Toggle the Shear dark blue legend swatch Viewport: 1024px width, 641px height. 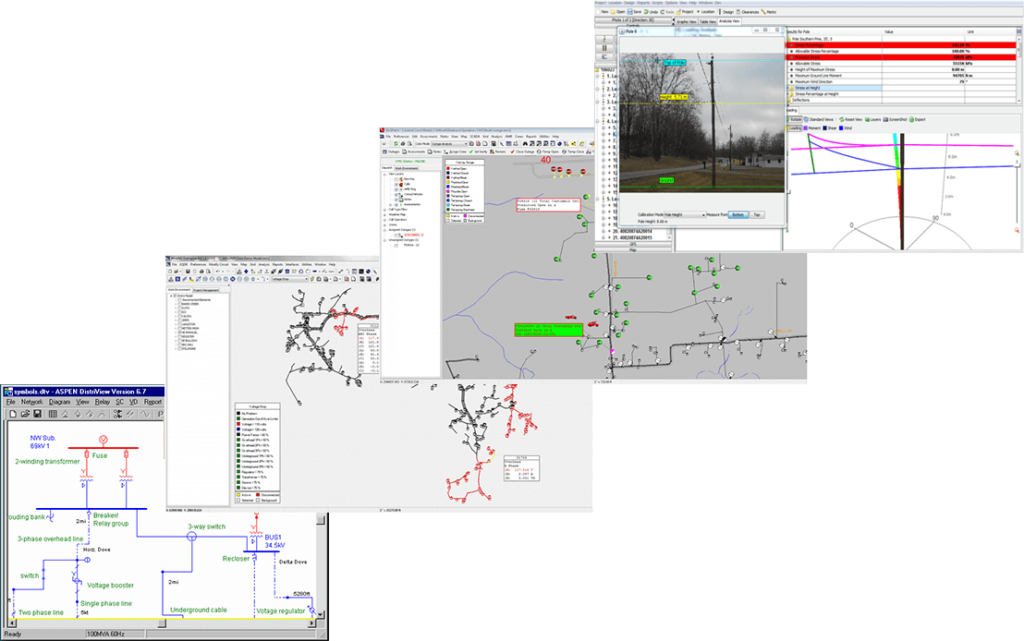pos(825,128)
